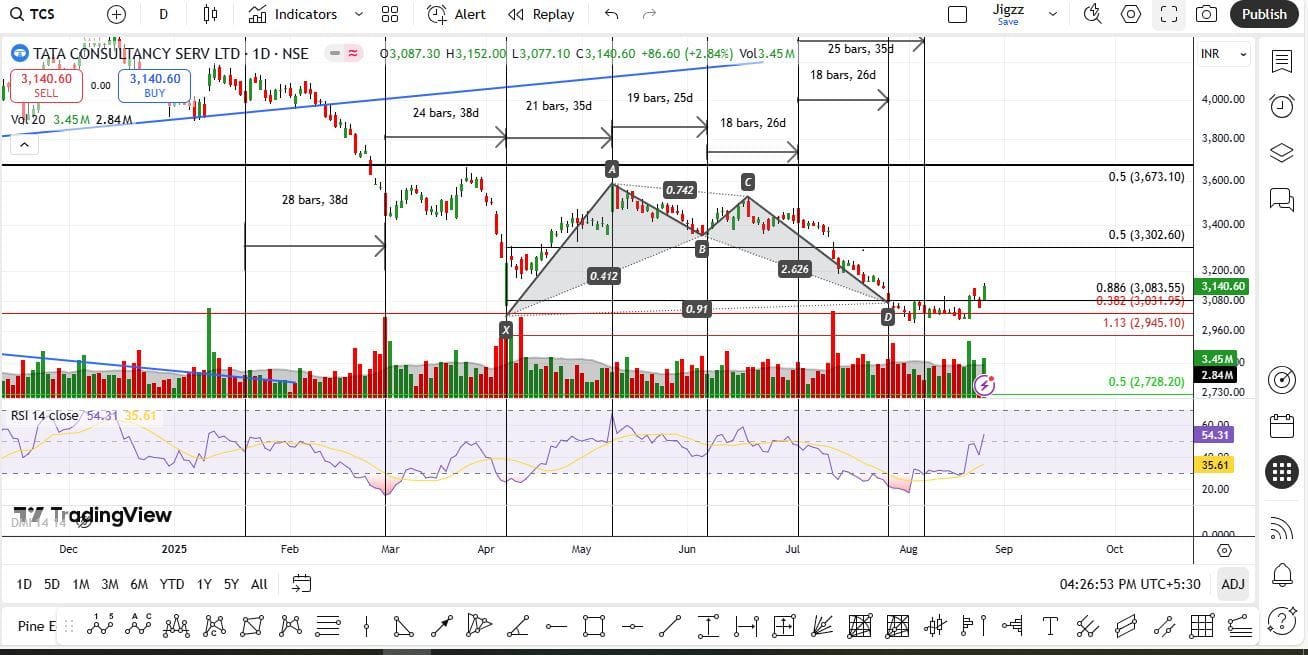This screenshot has height=655, width=1308.
Task: Select the 1Y time range
Action: pyautogui.click(x=204, y=583)
